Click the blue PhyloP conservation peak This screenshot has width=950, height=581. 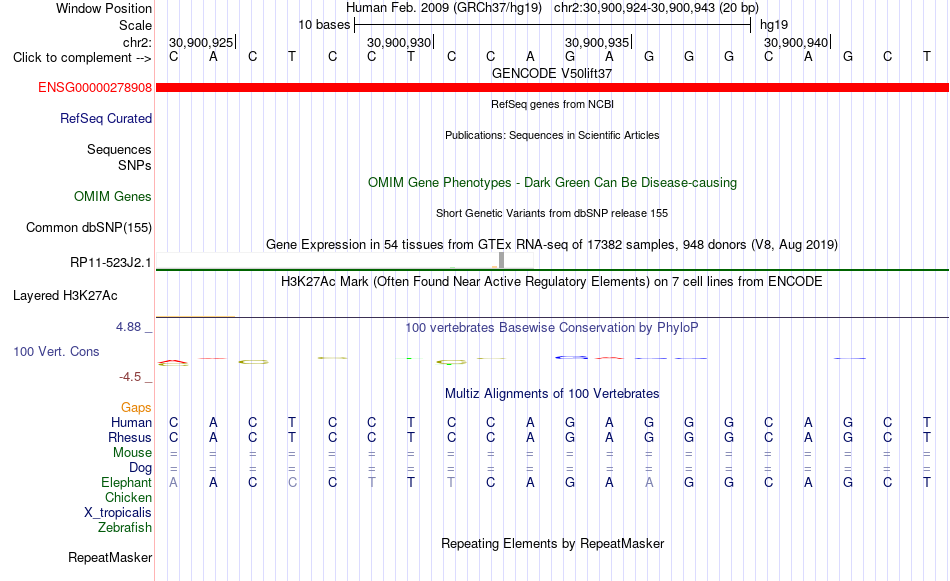click(571, 357)
